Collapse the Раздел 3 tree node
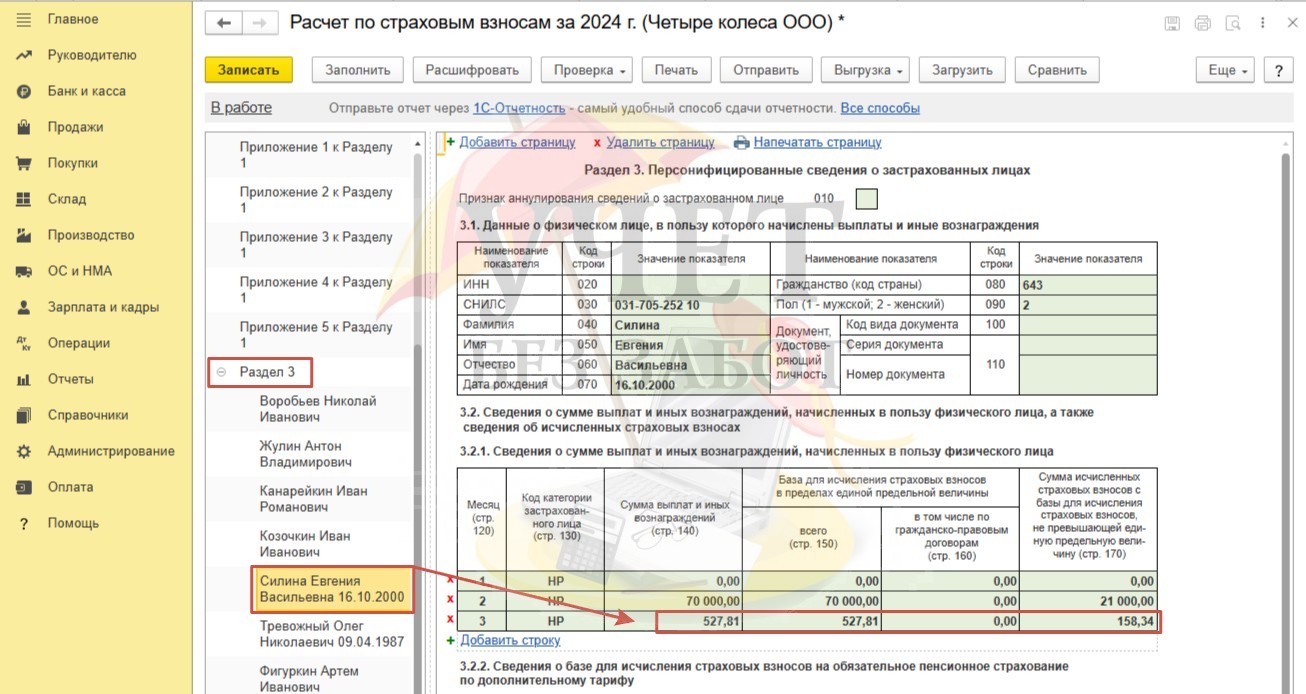This screenshot has width=1306, height=694. pyautogui.click(x=221, y=372)
